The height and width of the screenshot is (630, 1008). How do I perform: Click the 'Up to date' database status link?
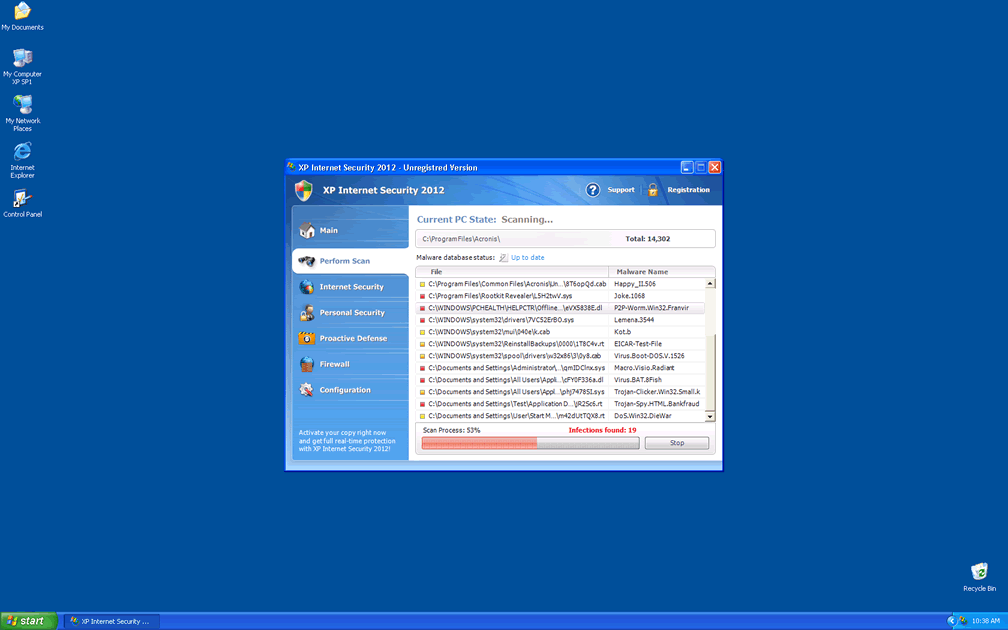(527, 258)
